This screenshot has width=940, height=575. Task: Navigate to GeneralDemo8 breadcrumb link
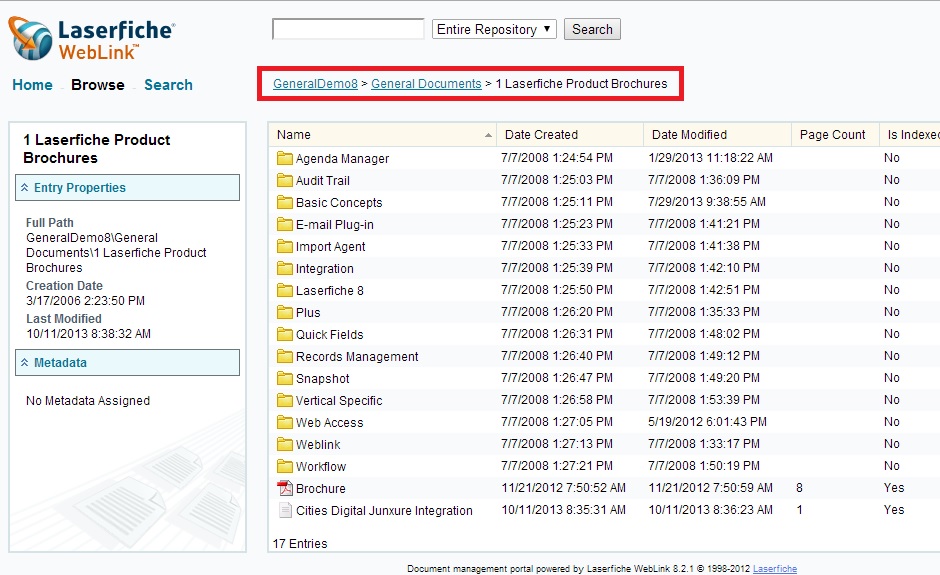pos(315,84)
